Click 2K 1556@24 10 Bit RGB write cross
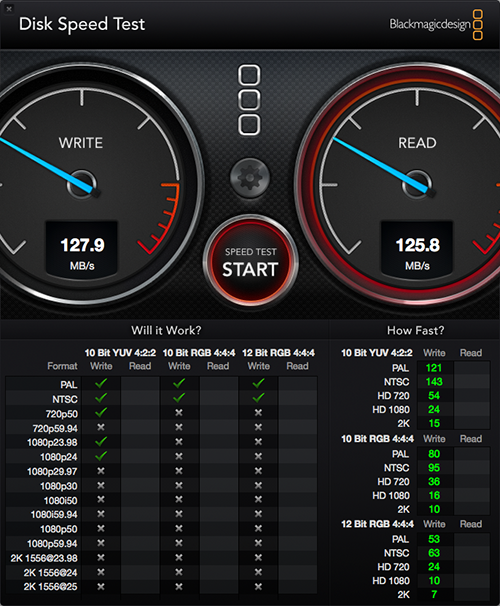This screenshot has height=606, width=500. 179,572
